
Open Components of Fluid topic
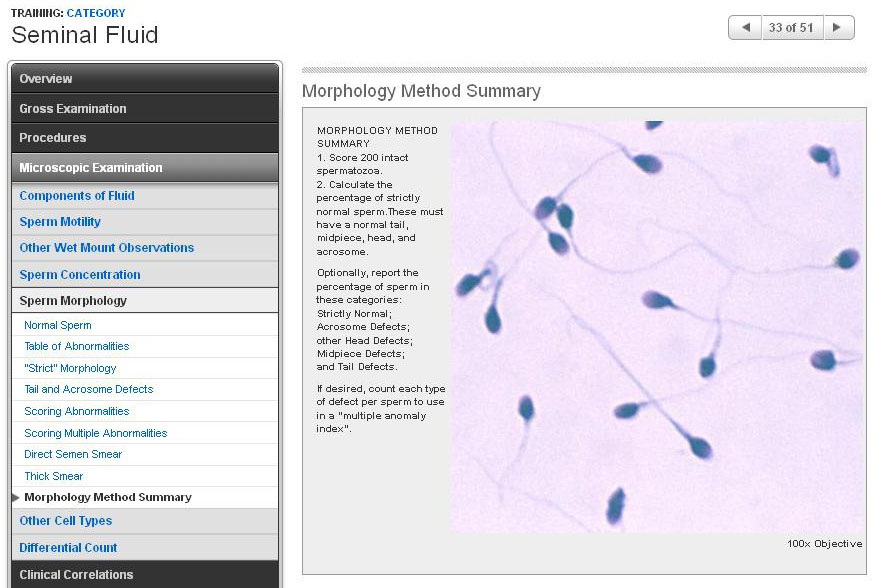[x=77, y=196]
